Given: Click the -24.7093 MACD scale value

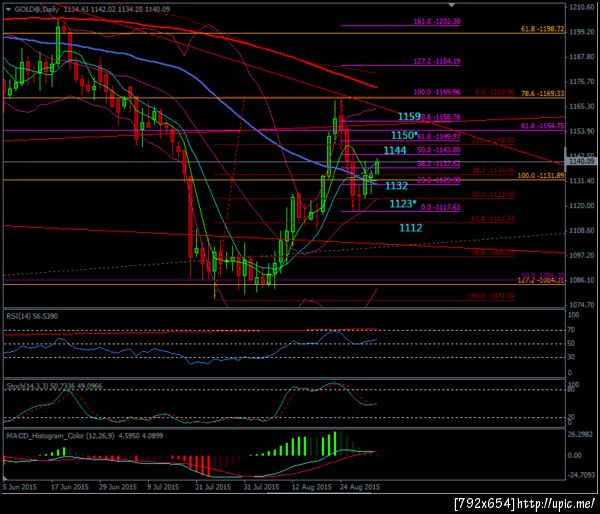Looking at the screenshot, I should [x=580, y=475].
